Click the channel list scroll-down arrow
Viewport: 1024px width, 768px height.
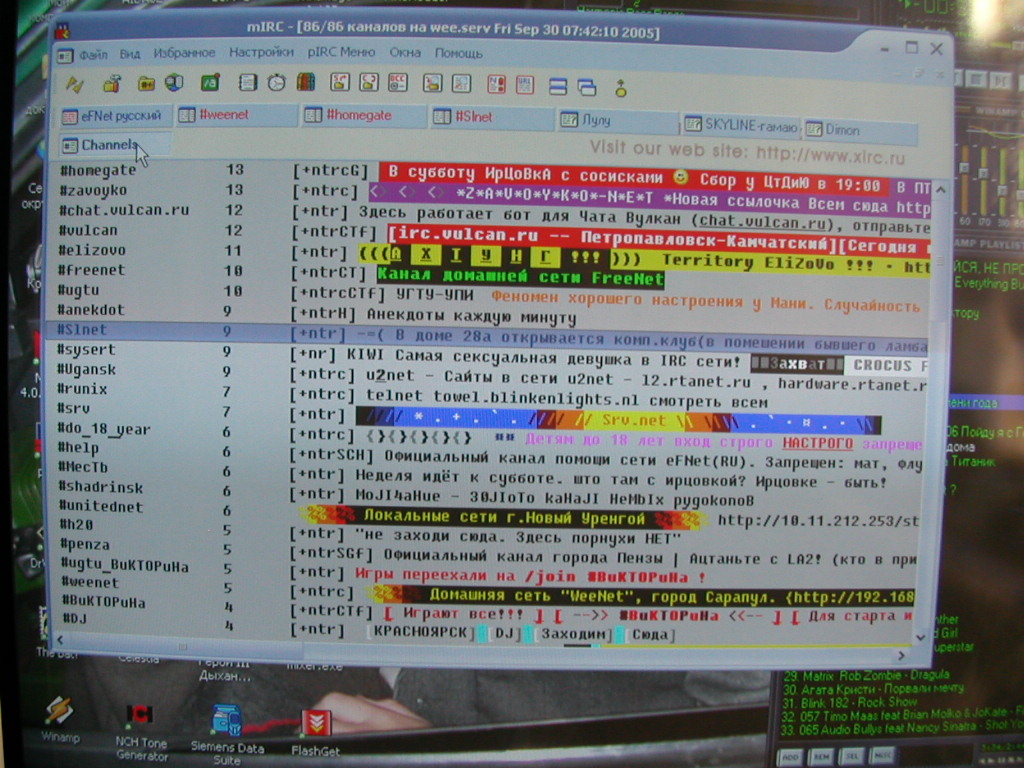click(920, 637)
